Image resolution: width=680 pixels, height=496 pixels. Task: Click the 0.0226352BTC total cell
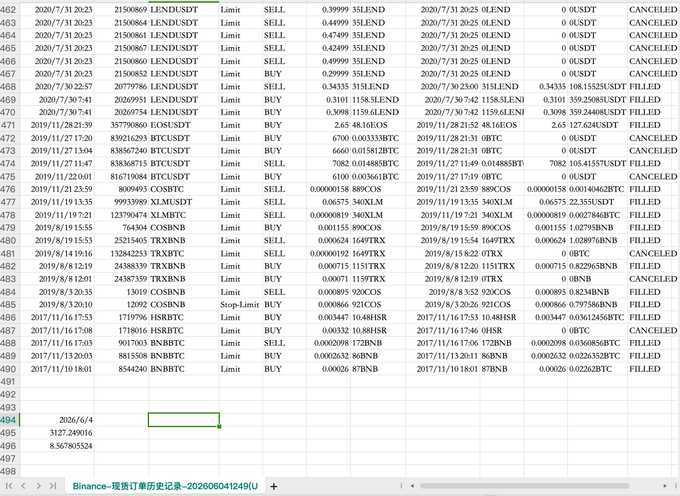[x=597, y=356]
